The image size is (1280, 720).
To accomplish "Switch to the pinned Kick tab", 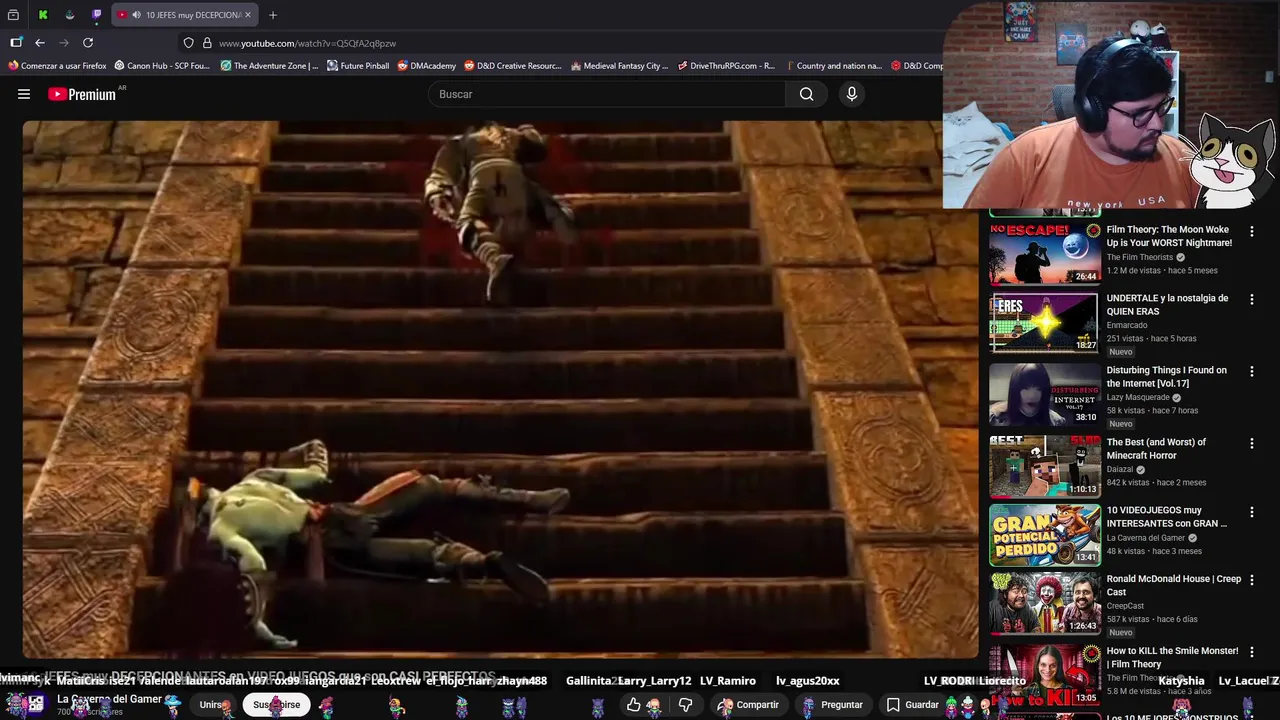I will pos(43,15).
